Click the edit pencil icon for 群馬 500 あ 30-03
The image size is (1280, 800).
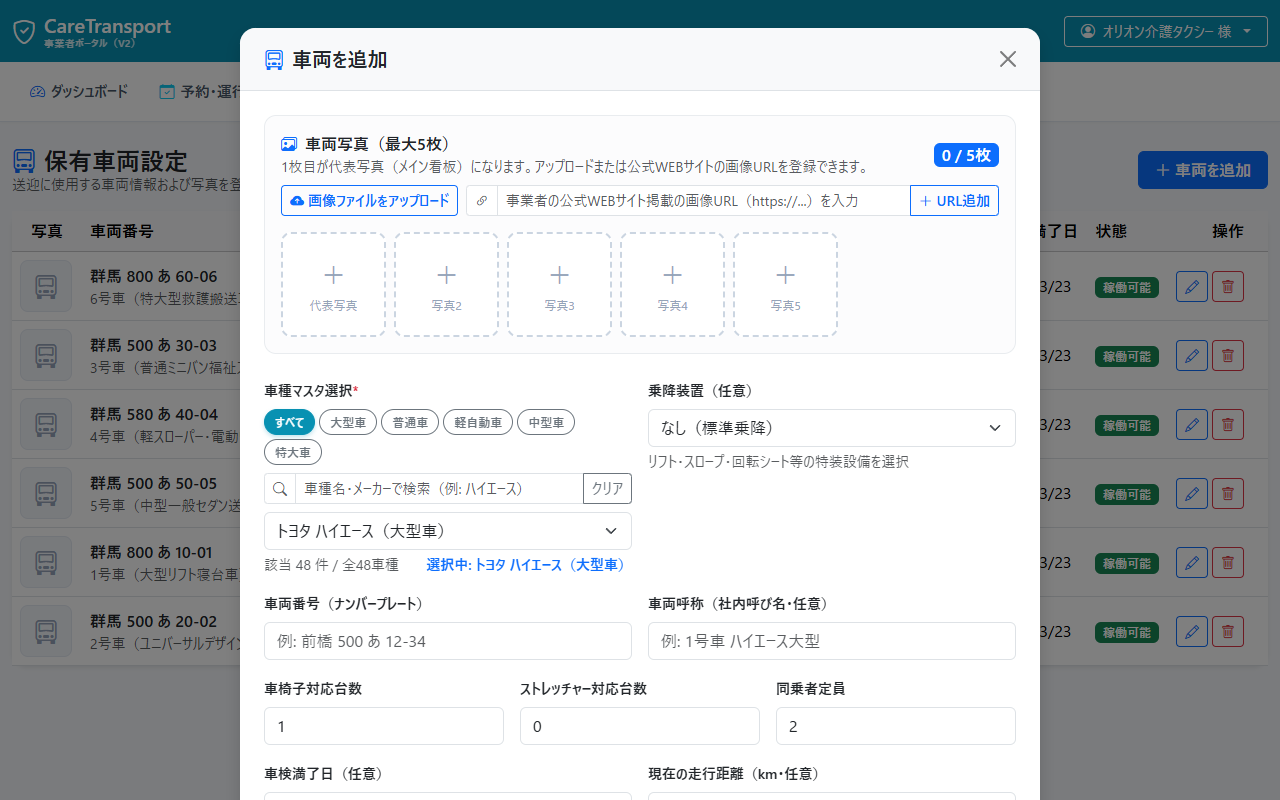(1192, 356)
